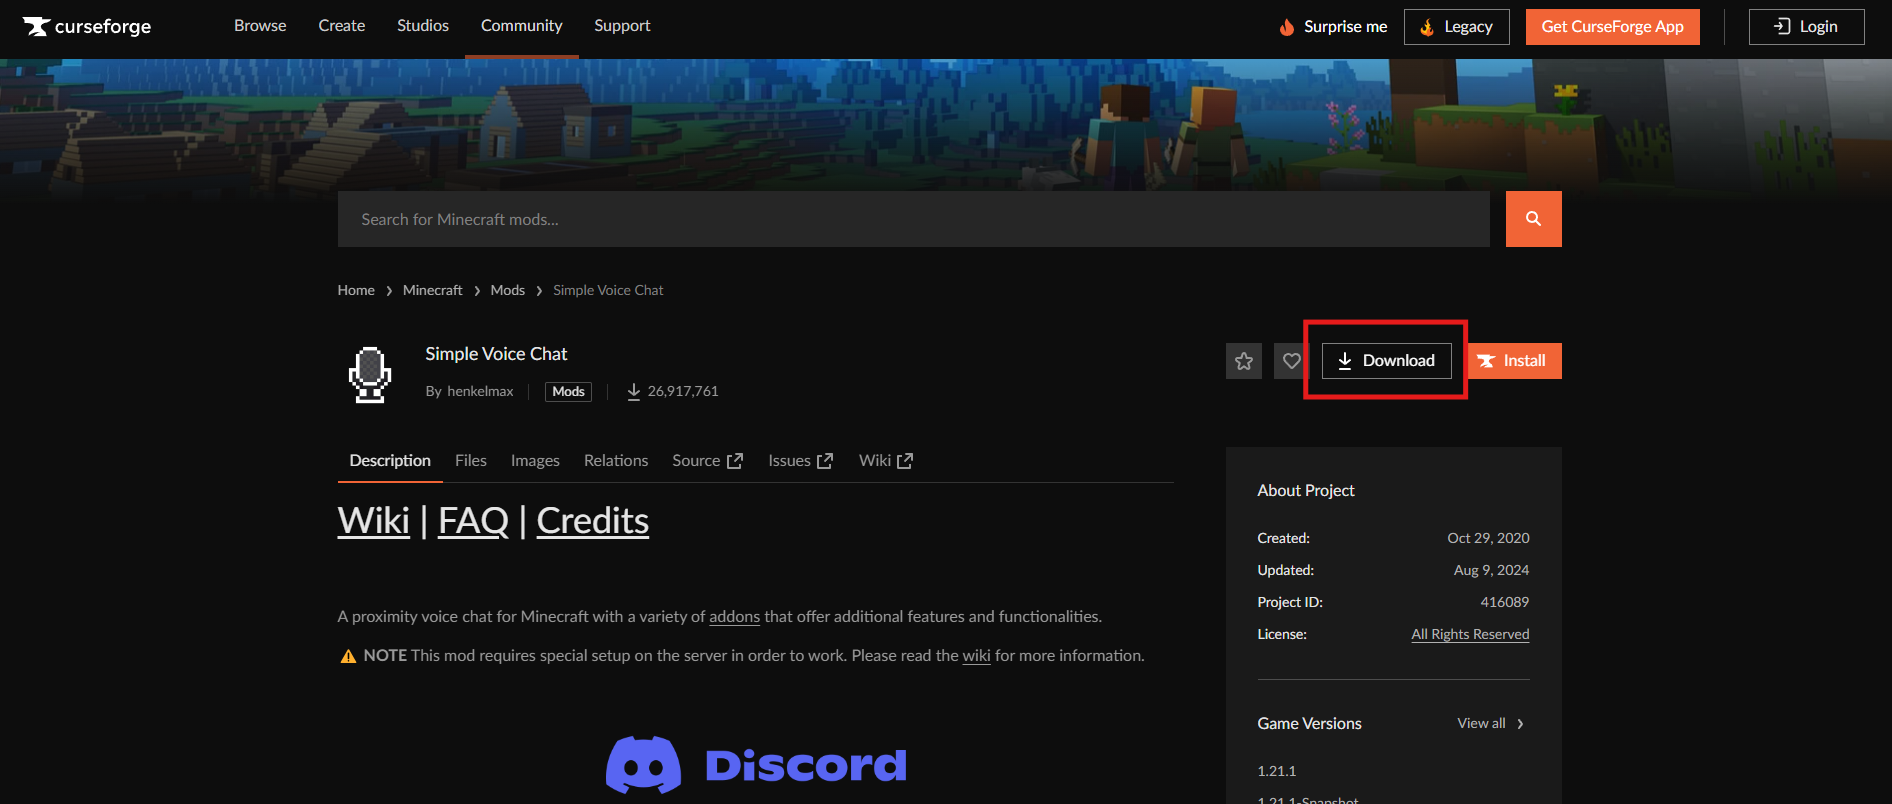Click the Updated date Aug 9, 2024

pyautogui.click(x=1491, y=570)
